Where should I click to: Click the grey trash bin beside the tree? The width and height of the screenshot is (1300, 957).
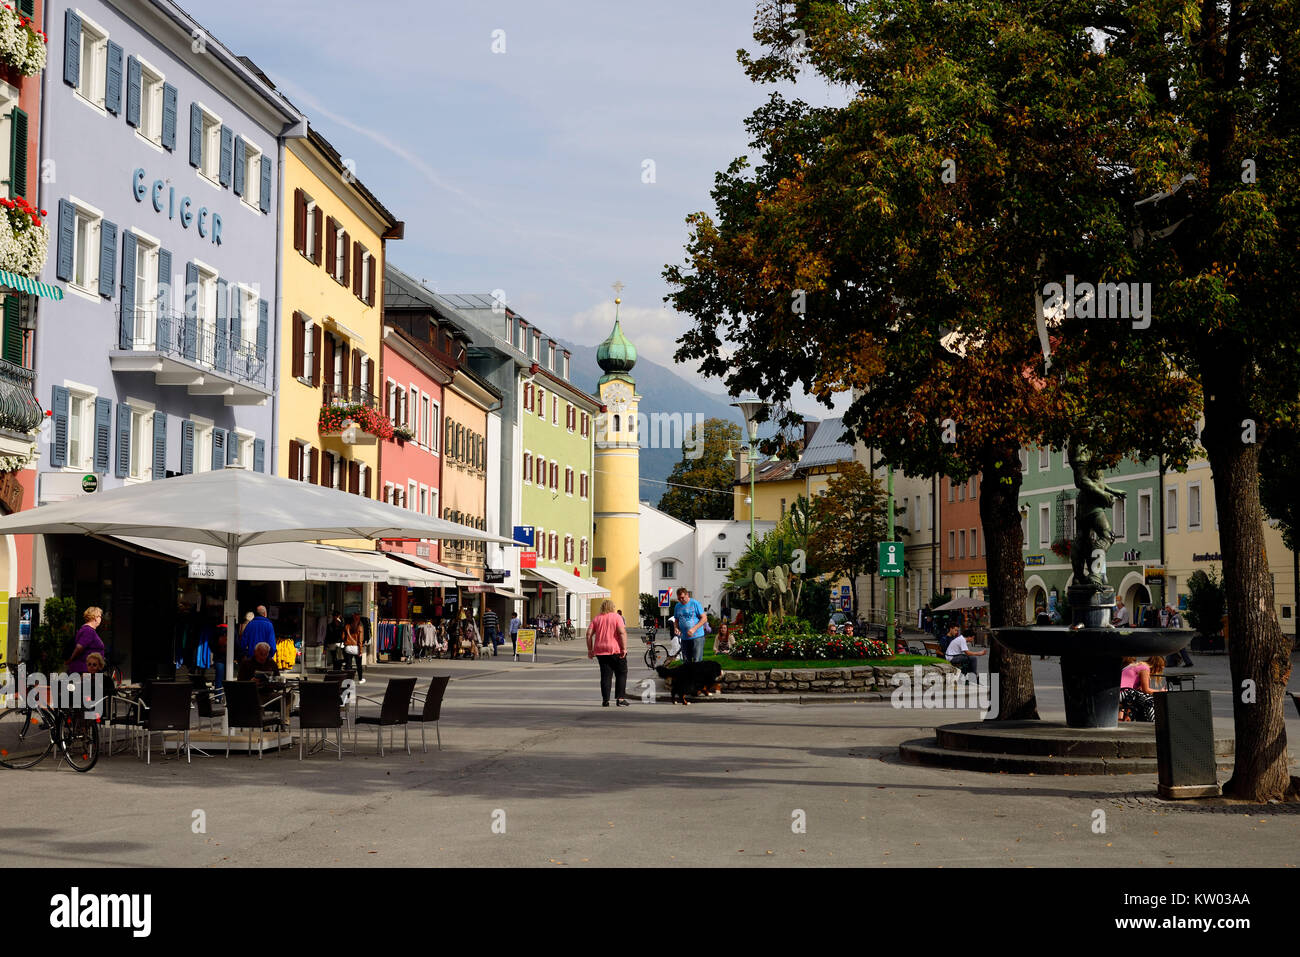[x=1185, y=743]
